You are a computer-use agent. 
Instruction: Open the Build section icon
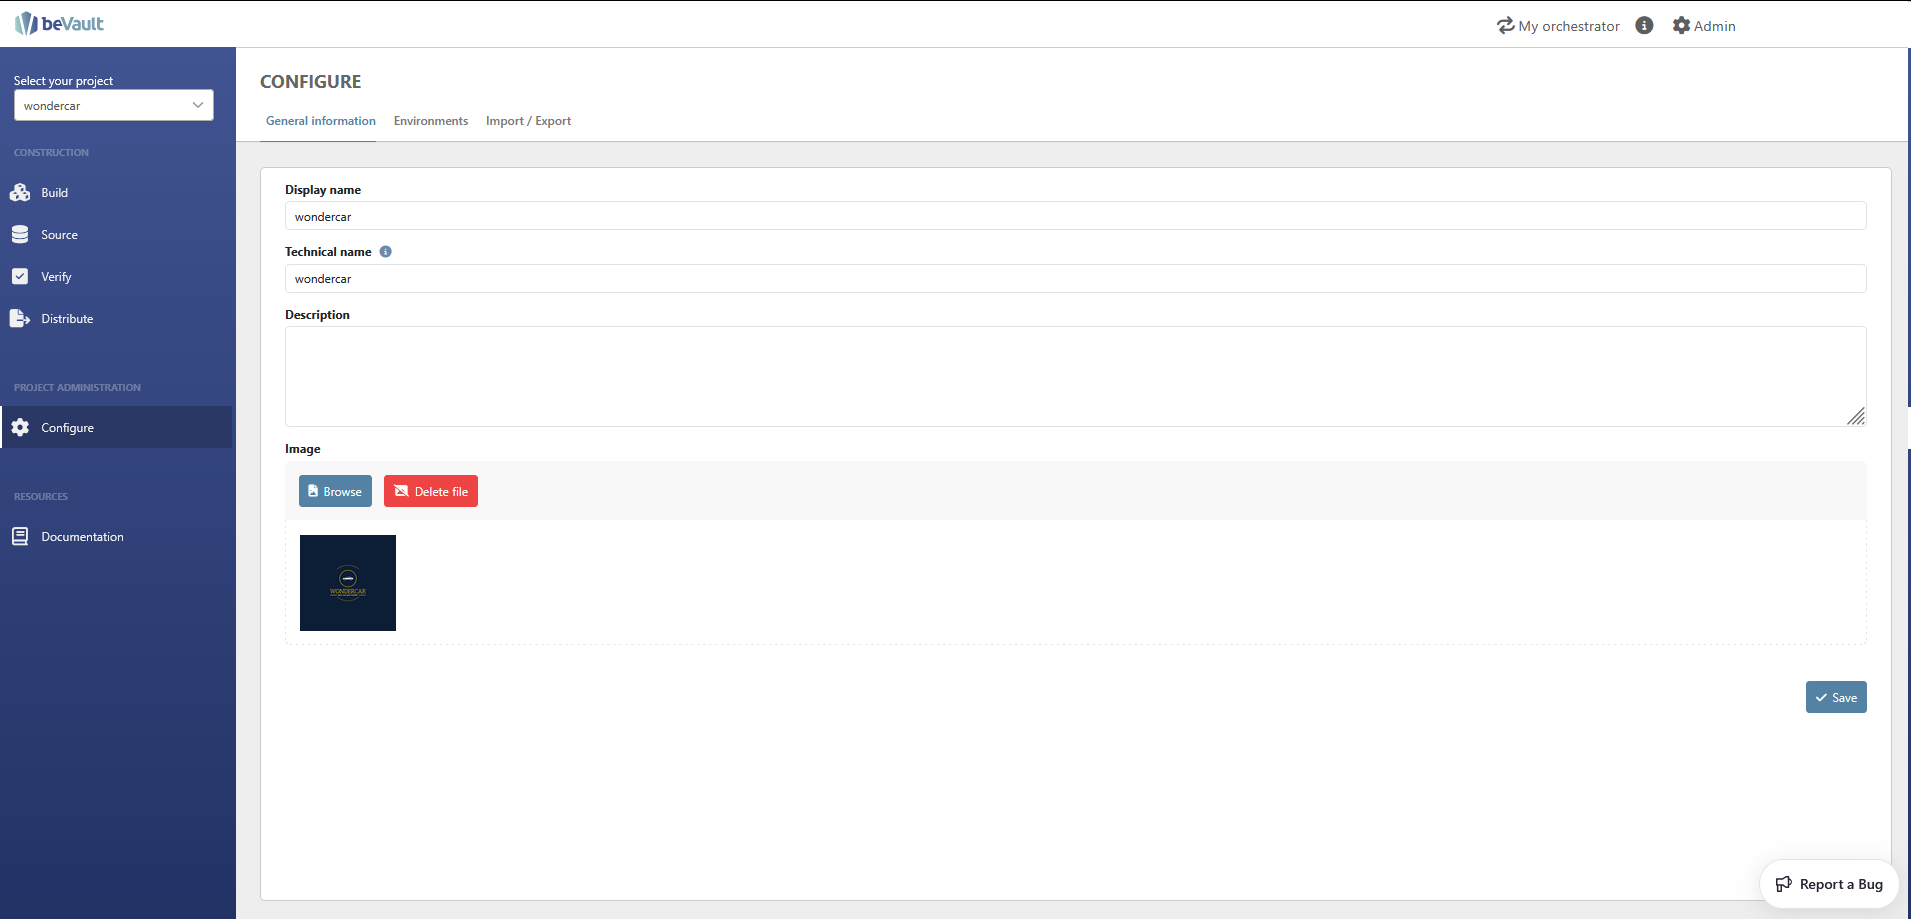(20, 193)
